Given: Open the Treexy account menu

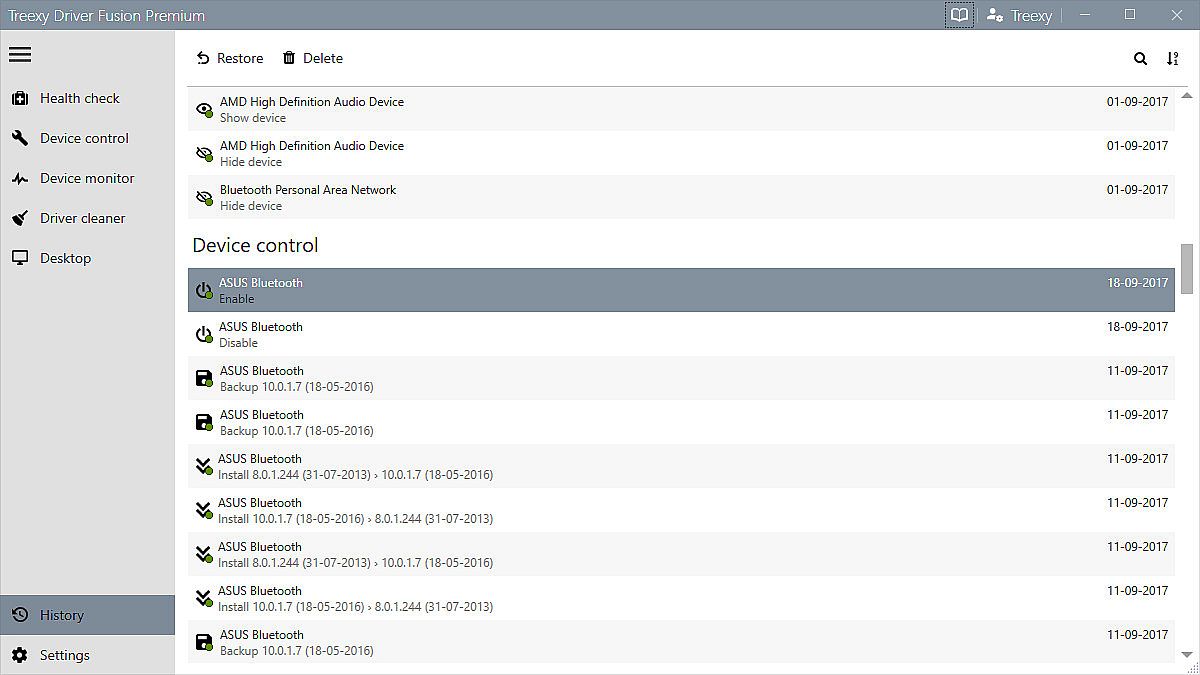Looking at the screenshot, I should [1019, 15].
